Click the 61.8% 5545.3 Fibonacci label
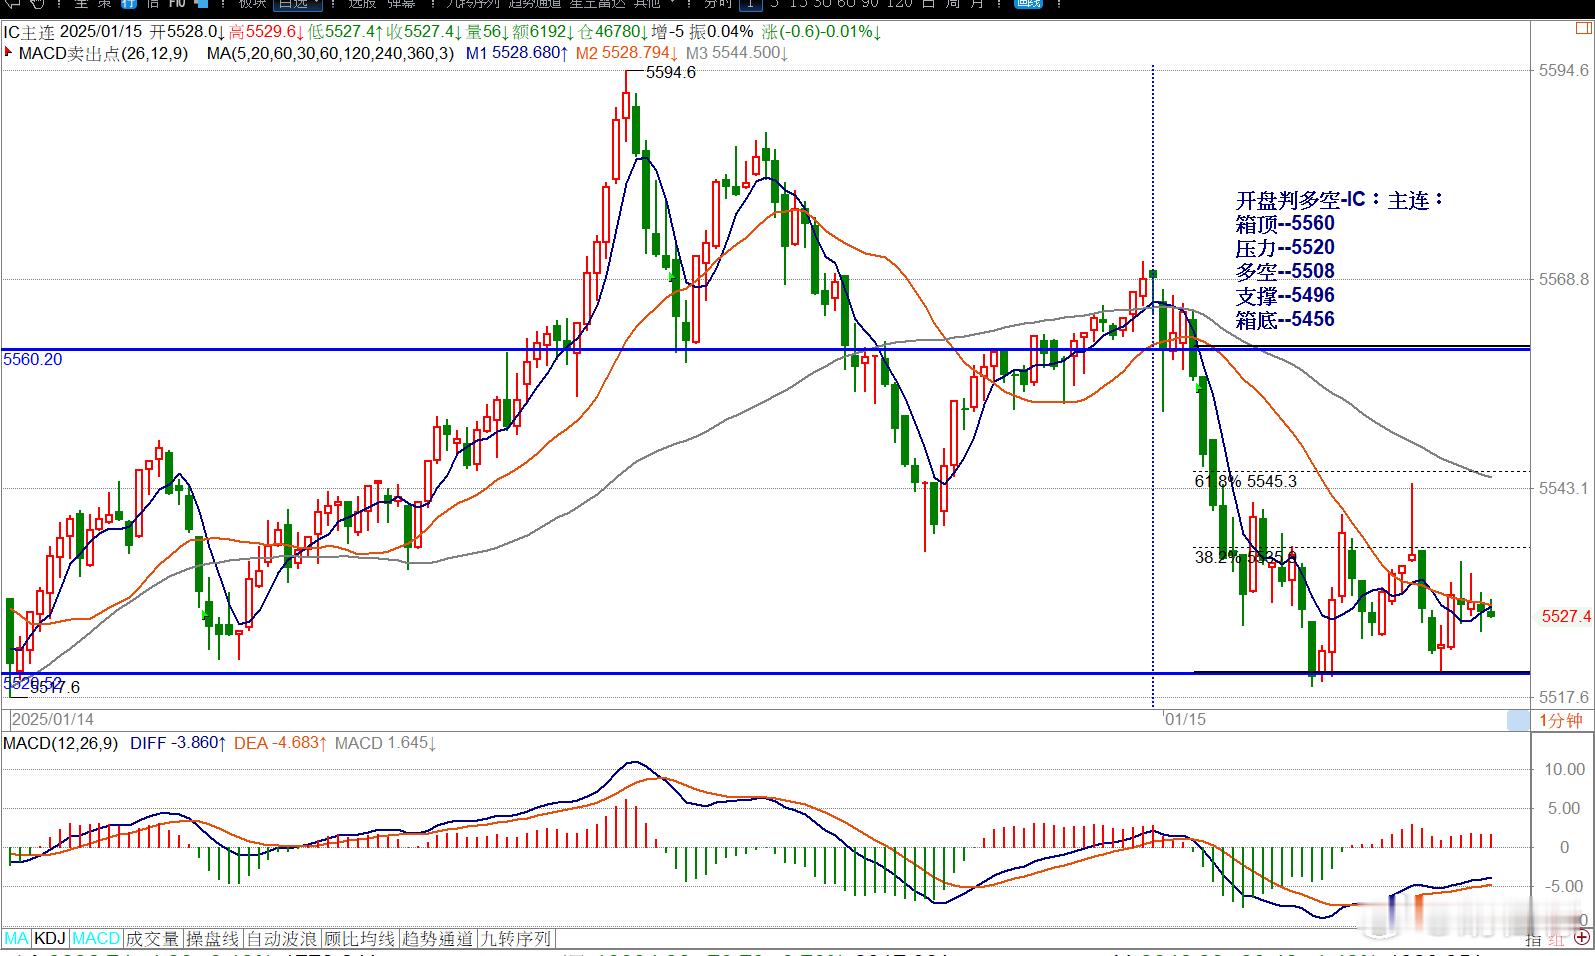This screenshot has width=1595, height=956. 1246,481
